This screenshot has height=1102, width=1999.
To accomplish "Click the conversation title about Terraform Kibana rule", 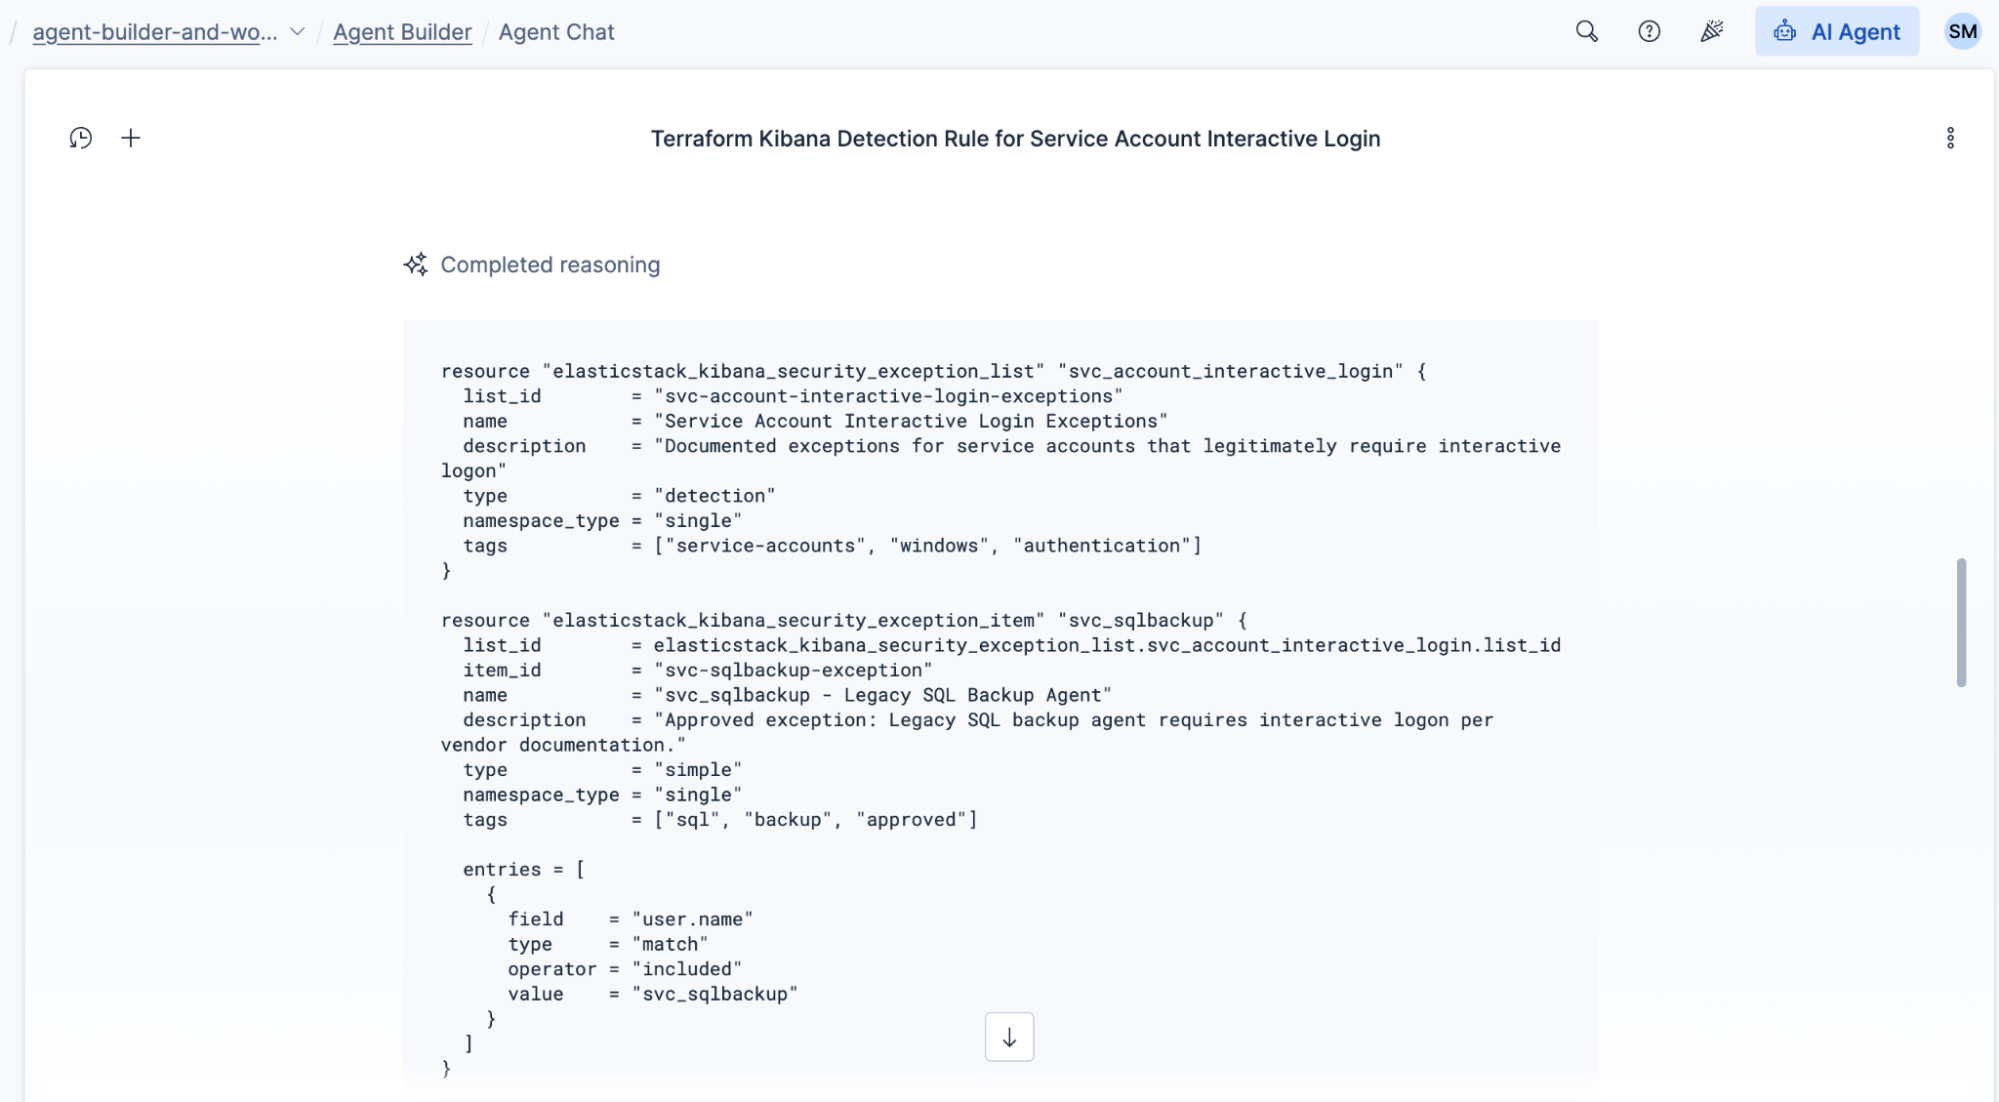I will pos(1015,139).
